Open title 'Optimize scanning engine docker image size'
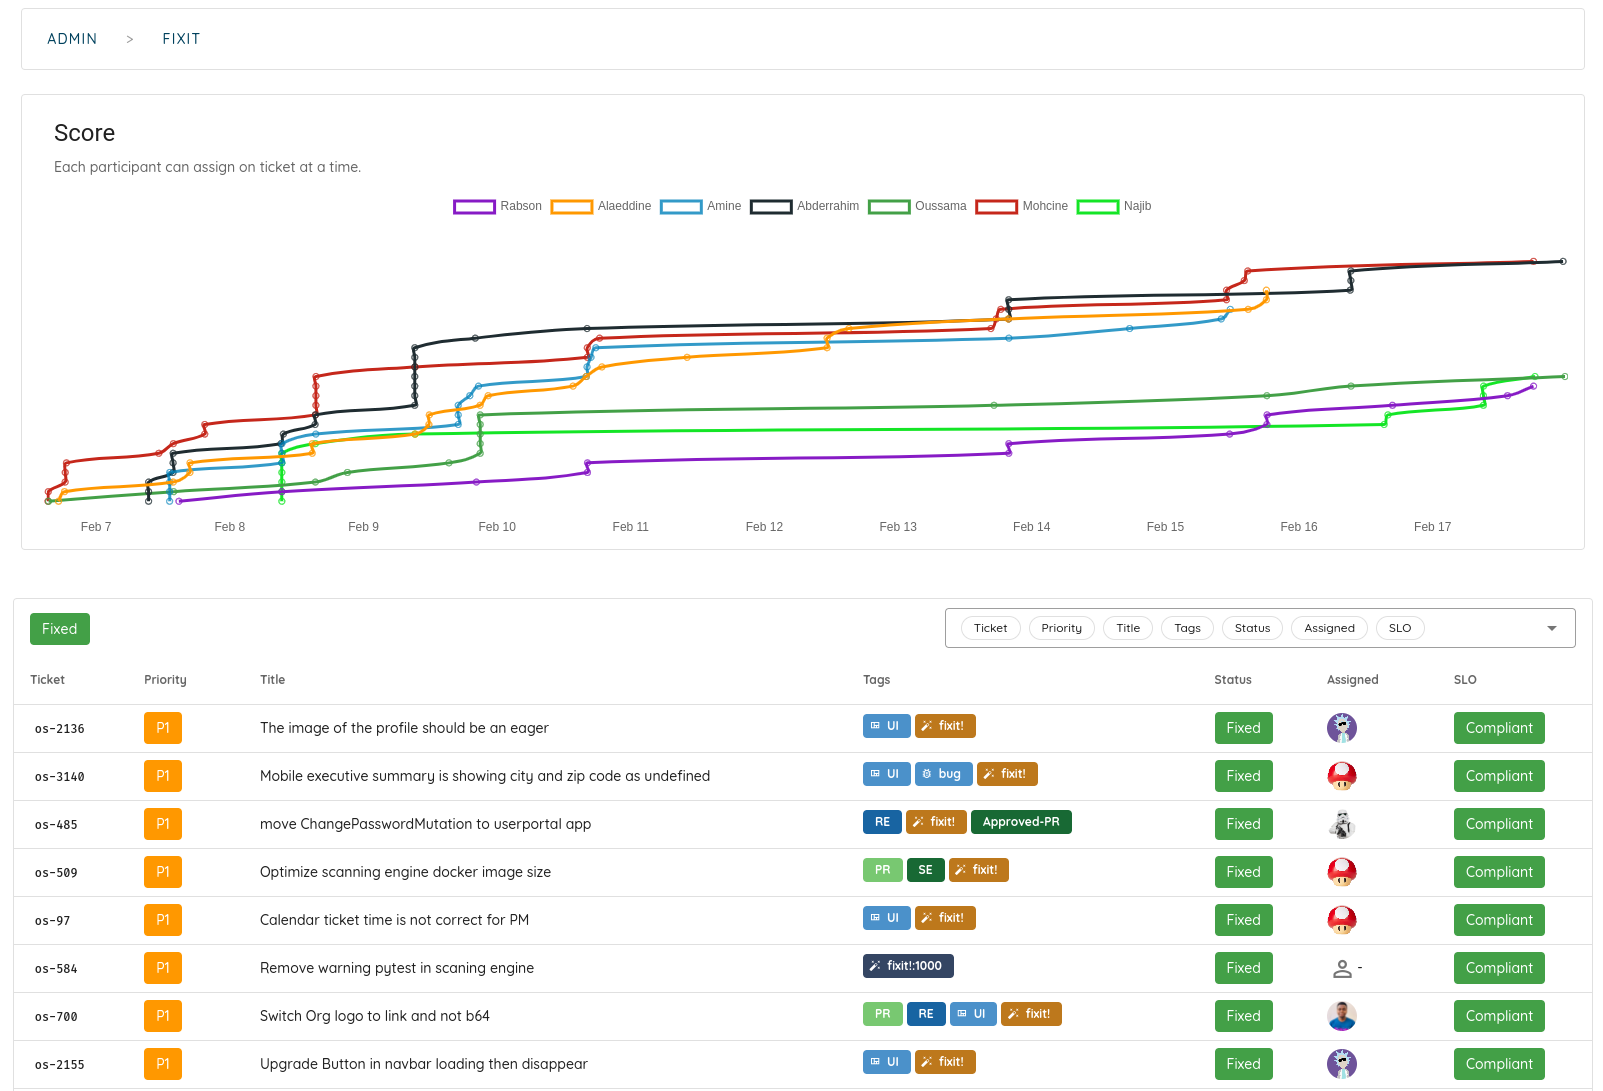Image resolution: width=1603 pixels, height=1091 pixels. tap(405, 872)
